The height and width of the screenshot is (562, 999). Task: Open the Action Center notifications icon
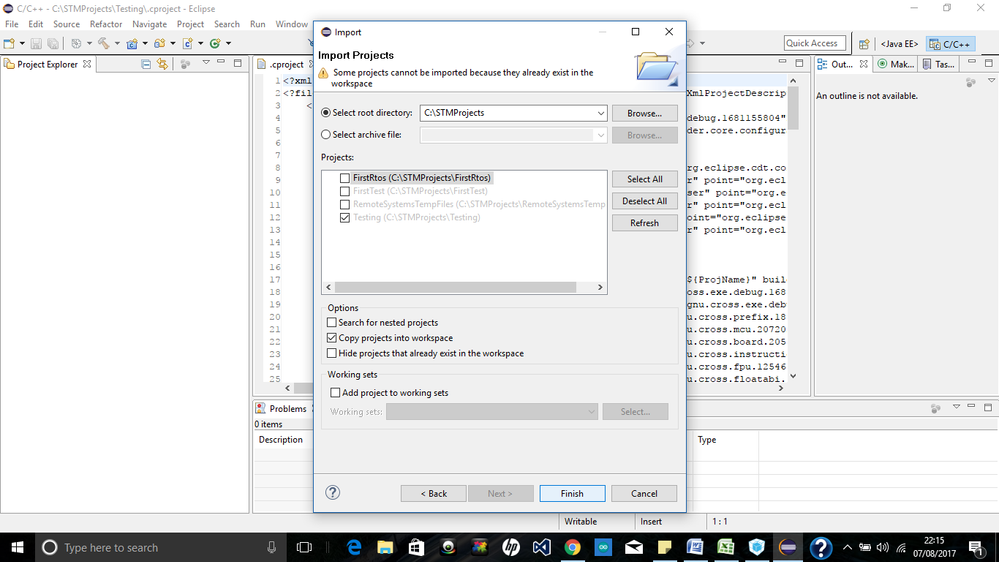pos(977,547)
